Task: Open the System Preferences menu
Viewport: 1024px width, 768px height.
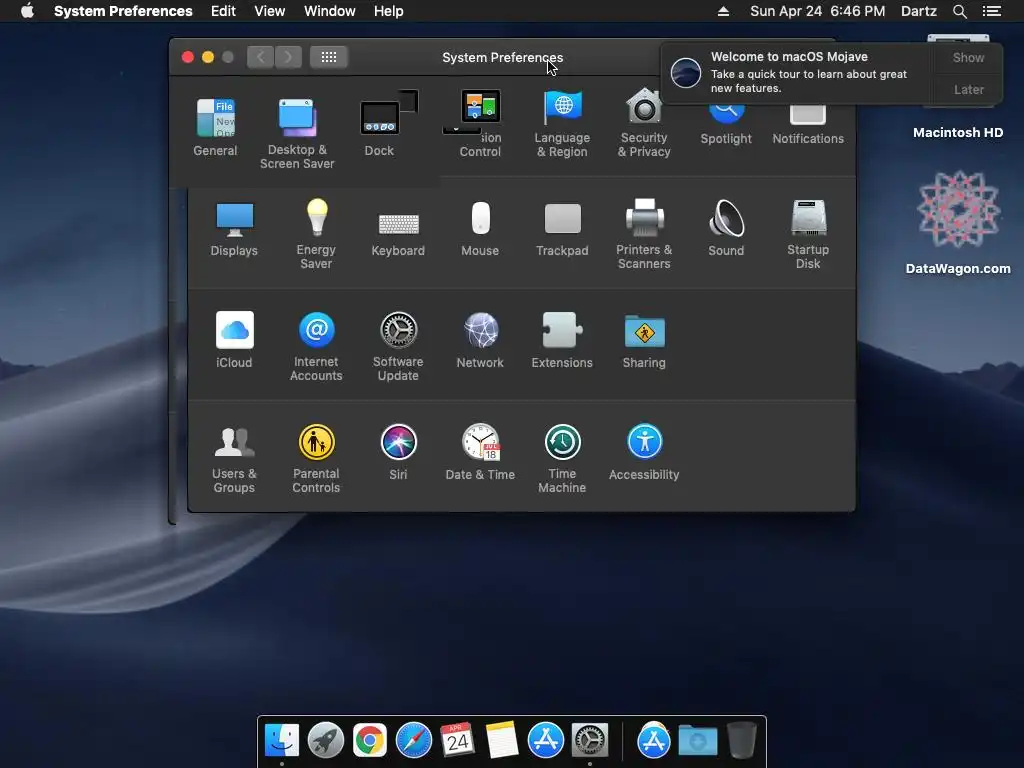Action: (123, 11)
